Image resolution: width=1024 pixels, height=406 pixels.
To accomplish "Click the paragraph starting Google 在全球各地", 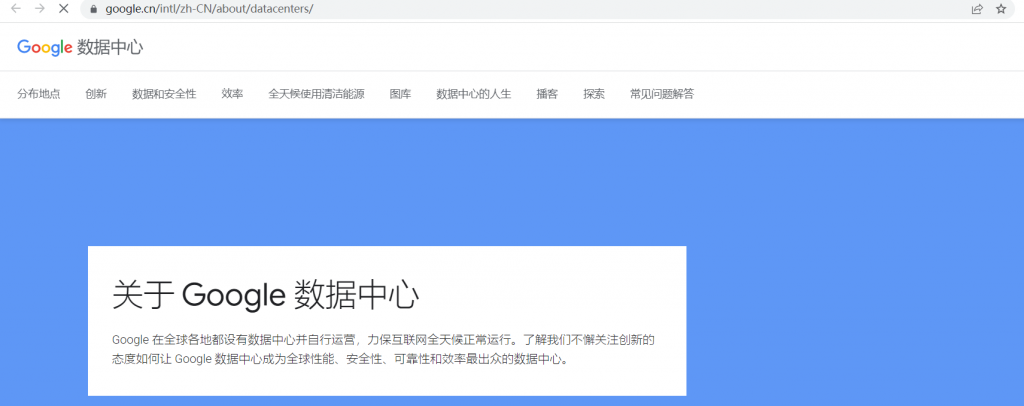I will (383, 349).
